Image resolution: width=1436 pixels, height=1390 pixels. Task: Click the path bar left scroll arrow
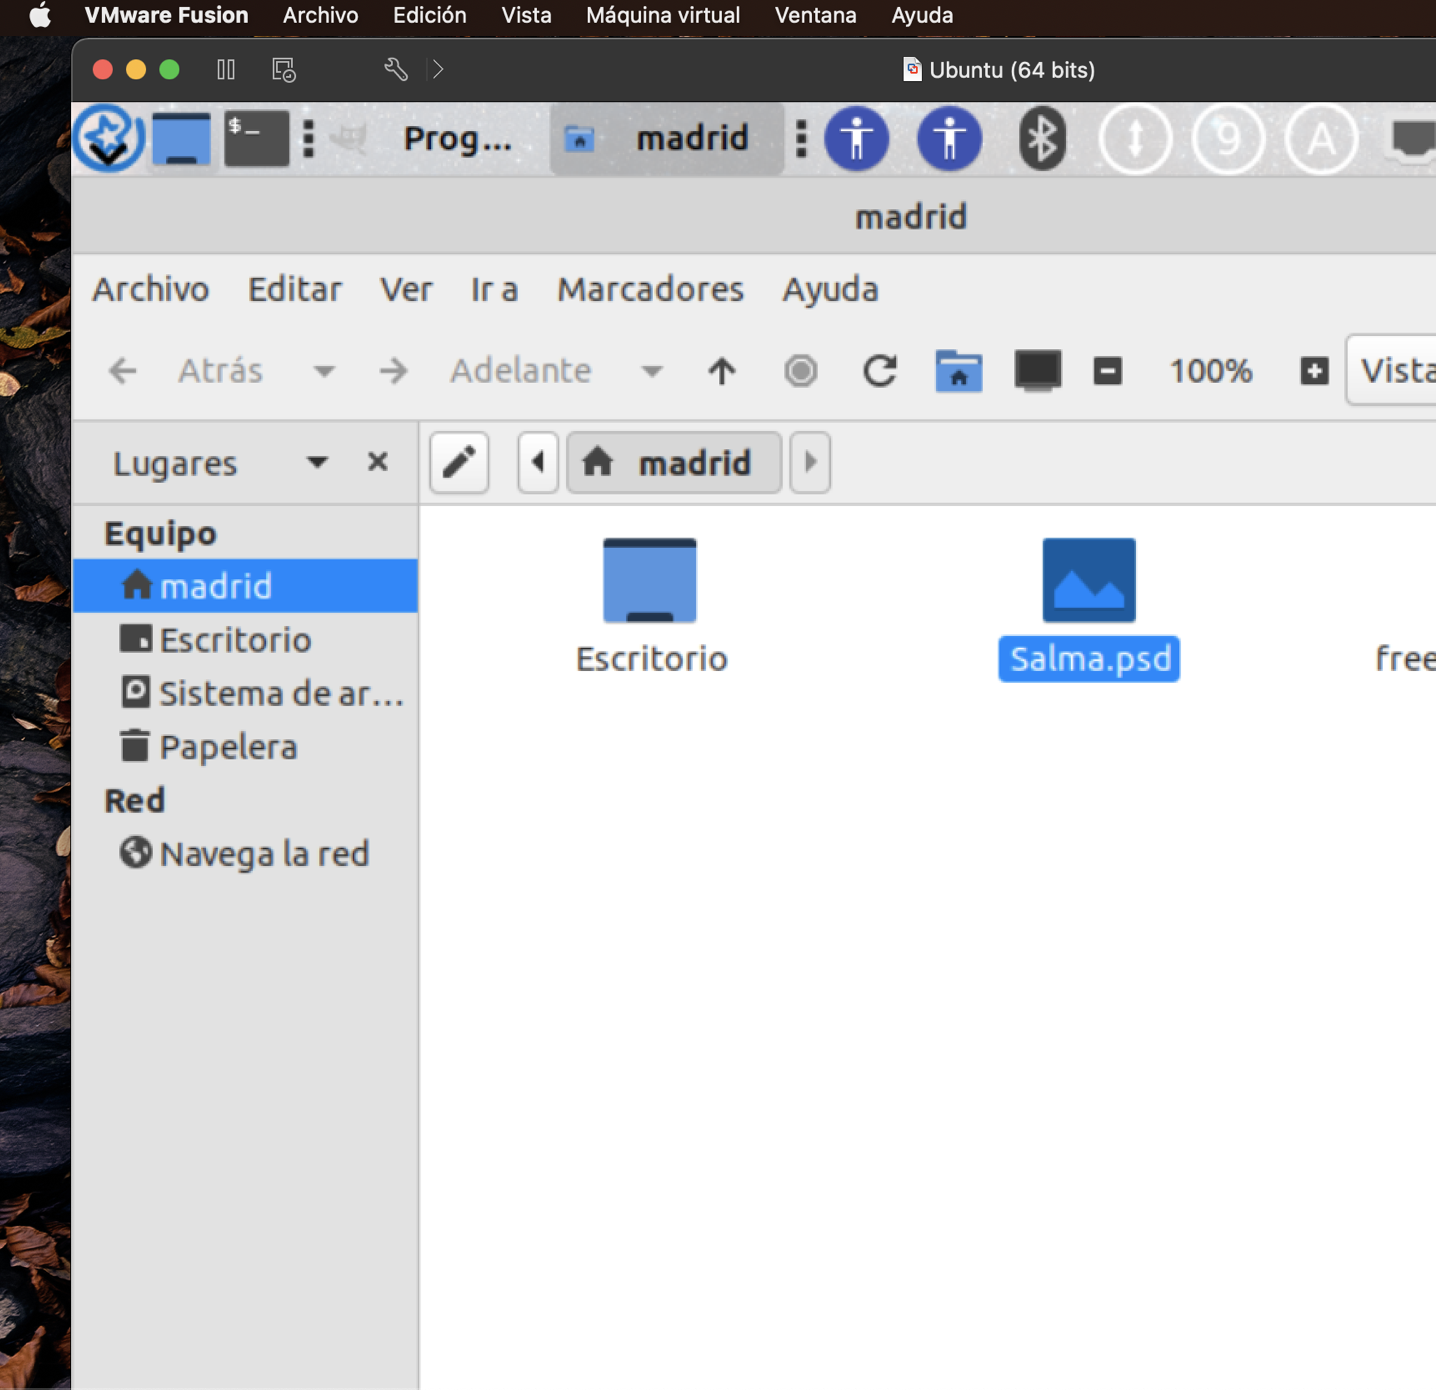pos(538,463)
